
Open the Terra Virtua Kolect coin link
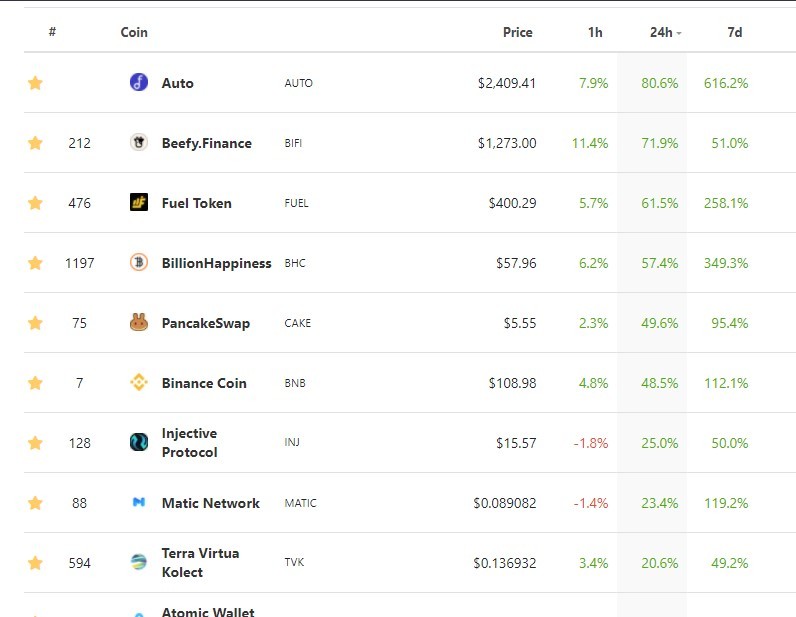pos(200,562)
